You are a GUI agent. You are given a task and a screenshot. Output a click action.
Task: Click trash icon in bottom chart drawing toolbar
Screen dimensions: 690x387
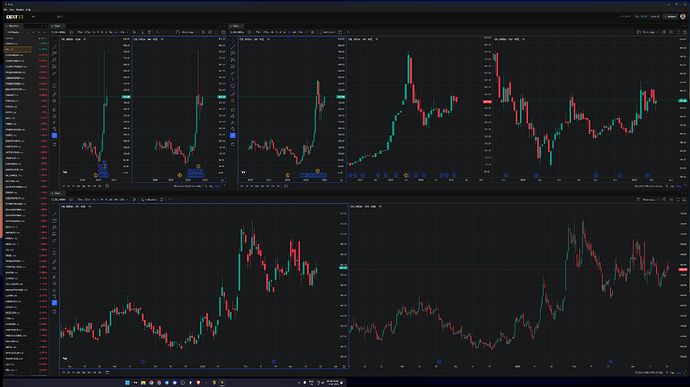(55, 312)
